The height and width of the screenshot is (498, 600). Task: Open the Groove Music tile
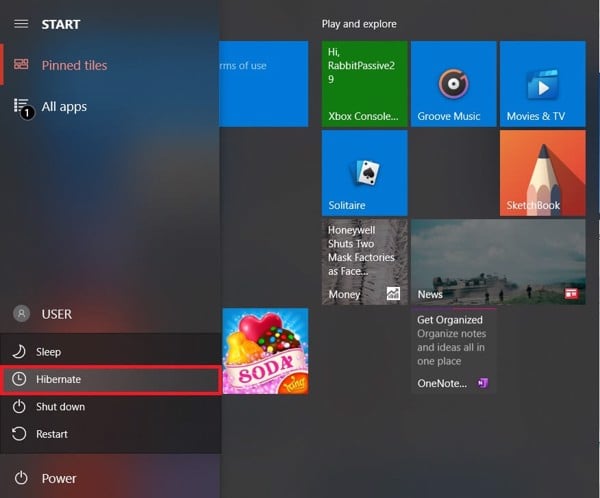click(453, 84)
